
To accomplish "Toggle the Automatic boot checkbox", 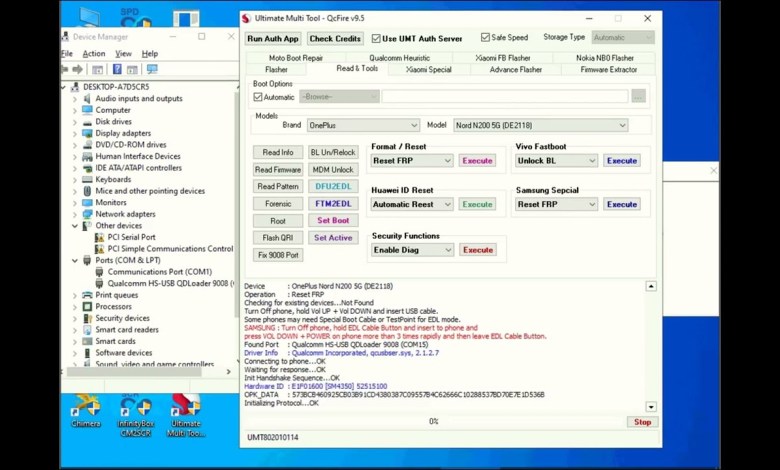I will pyautogui.click(x=258, y=97).
